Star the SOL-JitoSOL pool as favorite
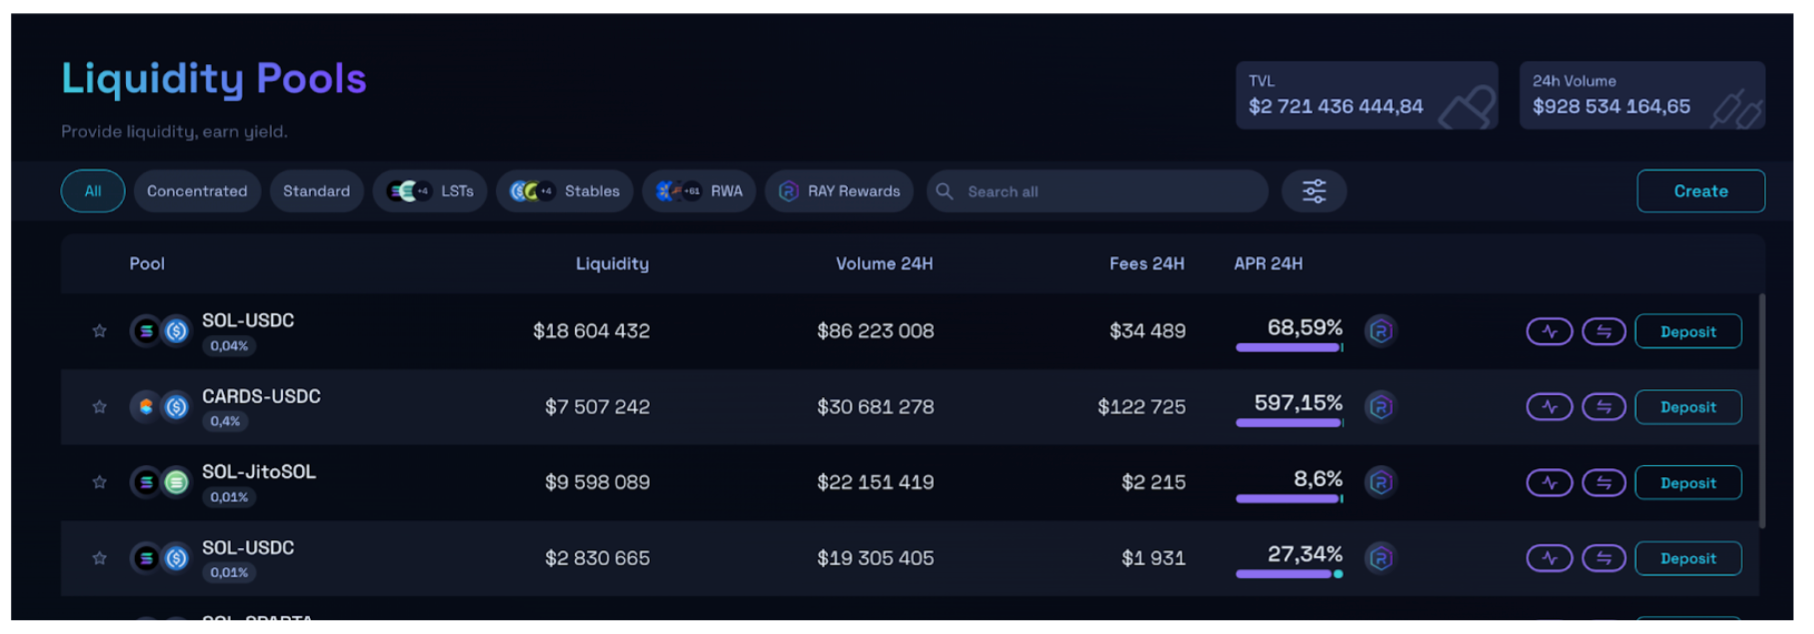The height and width of the screenshot is (634, 1814). [99, 482]
